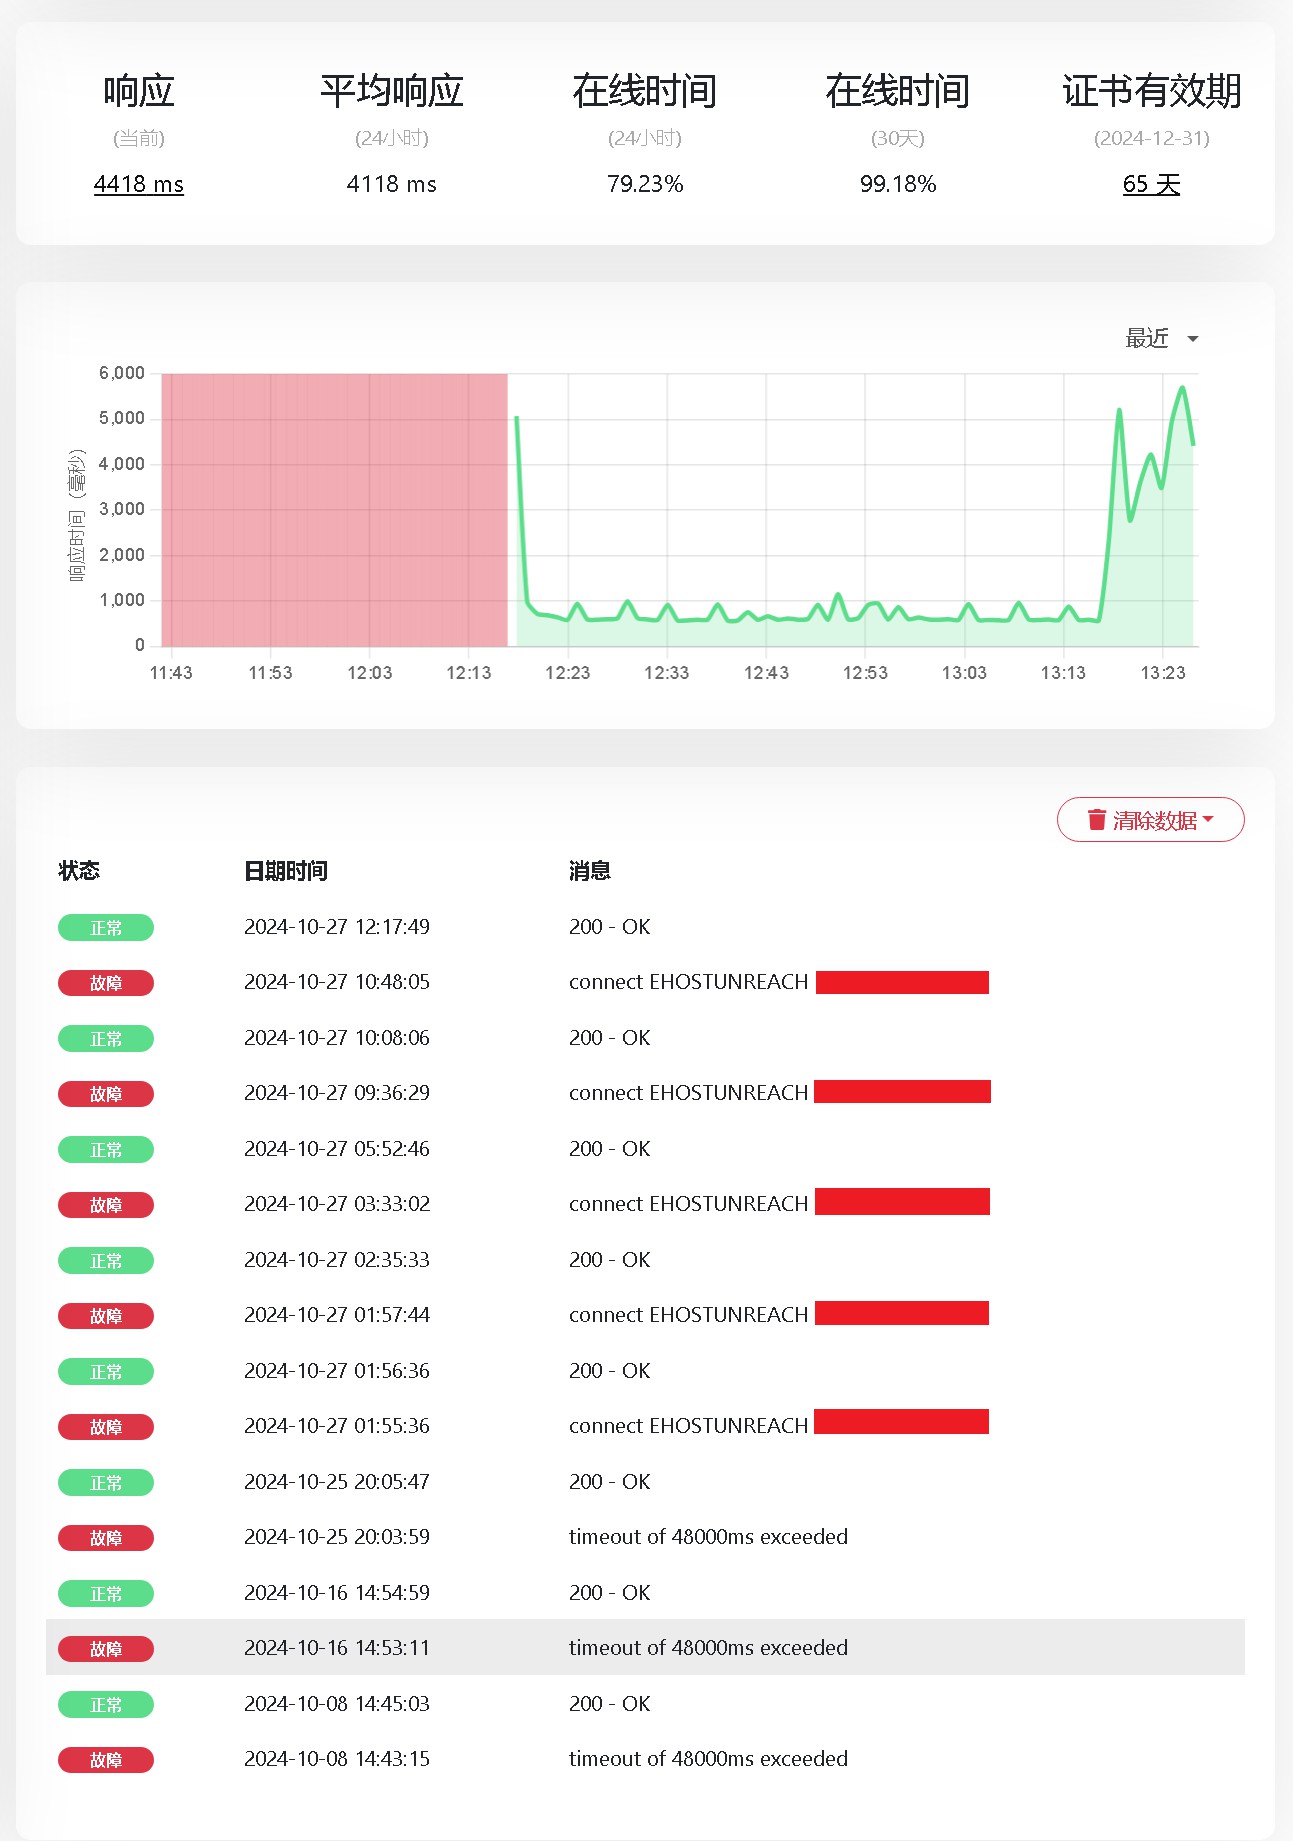Click the date 2024-10-27 09:36:29

[337, 1093]
